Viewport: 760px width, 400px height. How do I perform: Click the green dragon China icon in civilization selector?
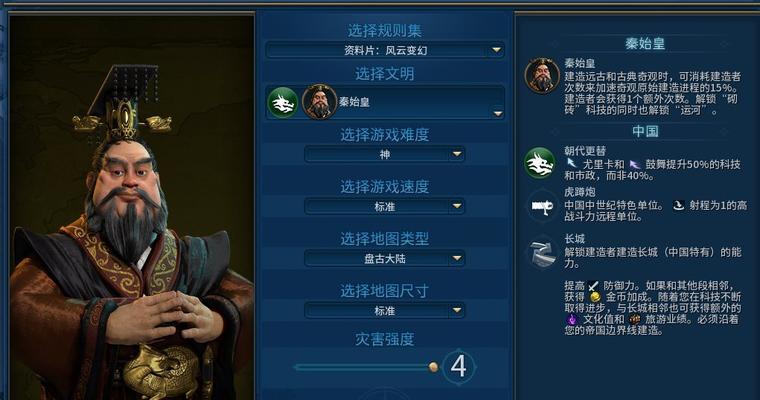point(283,102)
